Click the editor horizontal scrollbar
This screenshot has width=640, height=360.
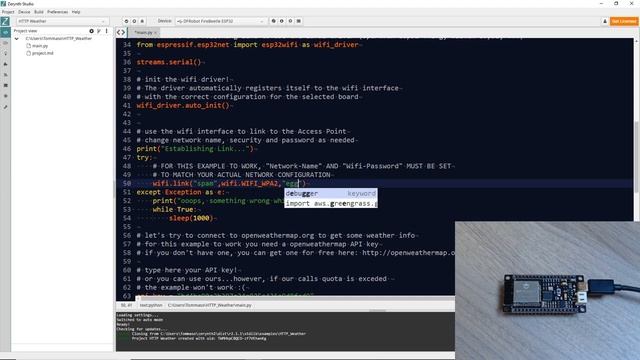(298, 298)
